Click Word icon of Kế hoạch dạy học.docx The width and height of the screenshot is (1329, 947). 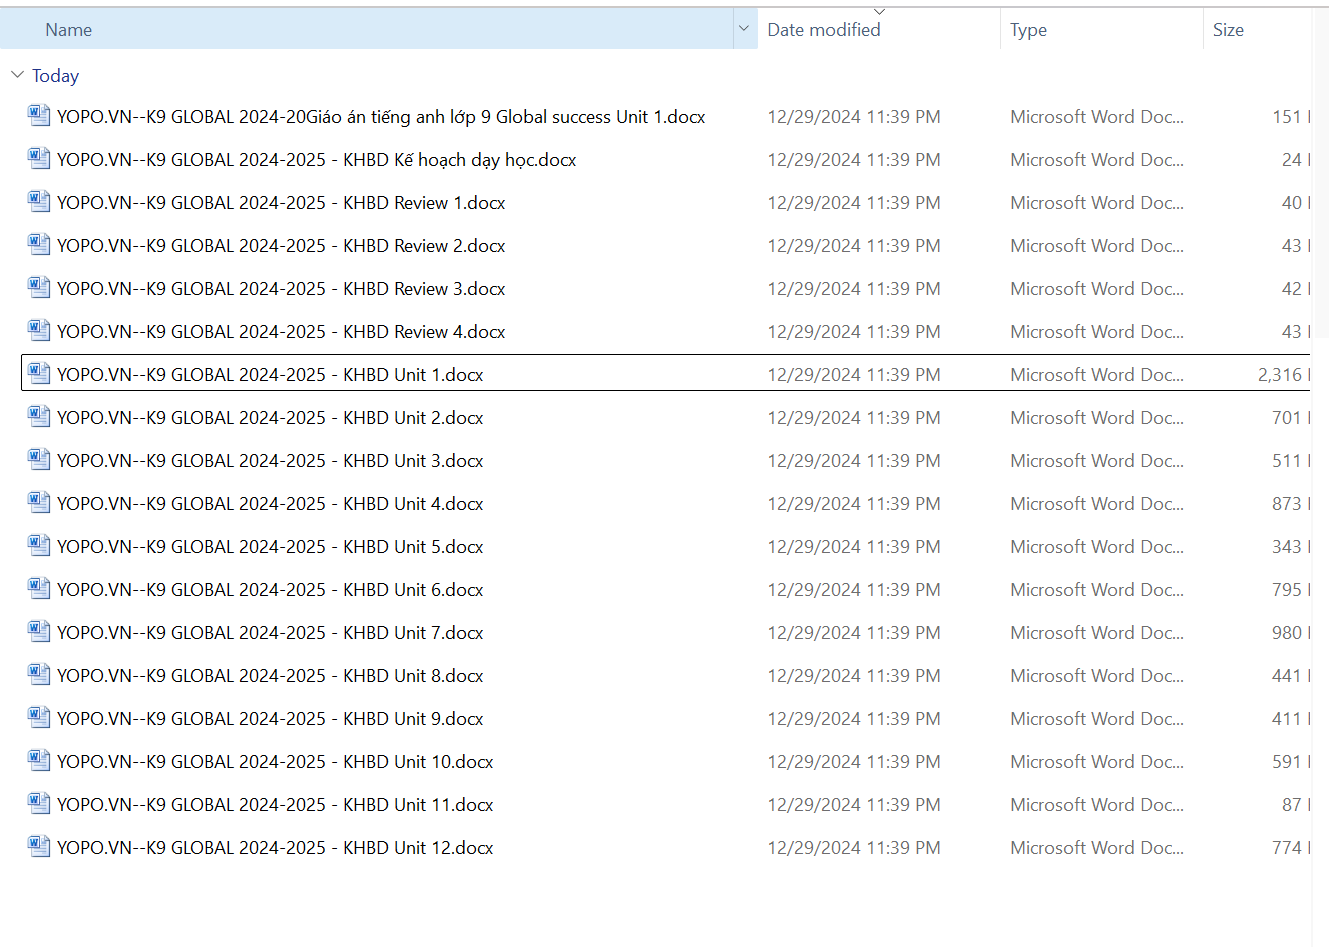[x=39, y=159]
